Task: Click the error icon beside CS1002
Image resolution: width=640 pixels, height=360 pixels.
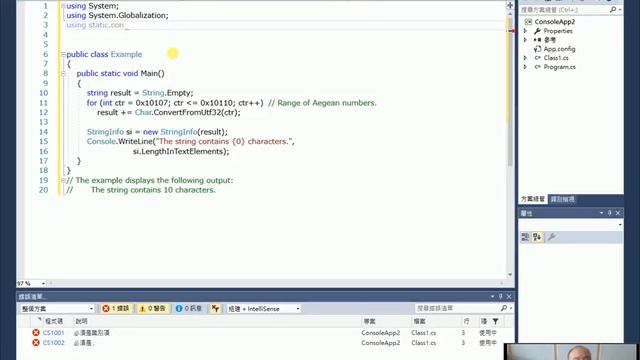Action: click(36, 343)
